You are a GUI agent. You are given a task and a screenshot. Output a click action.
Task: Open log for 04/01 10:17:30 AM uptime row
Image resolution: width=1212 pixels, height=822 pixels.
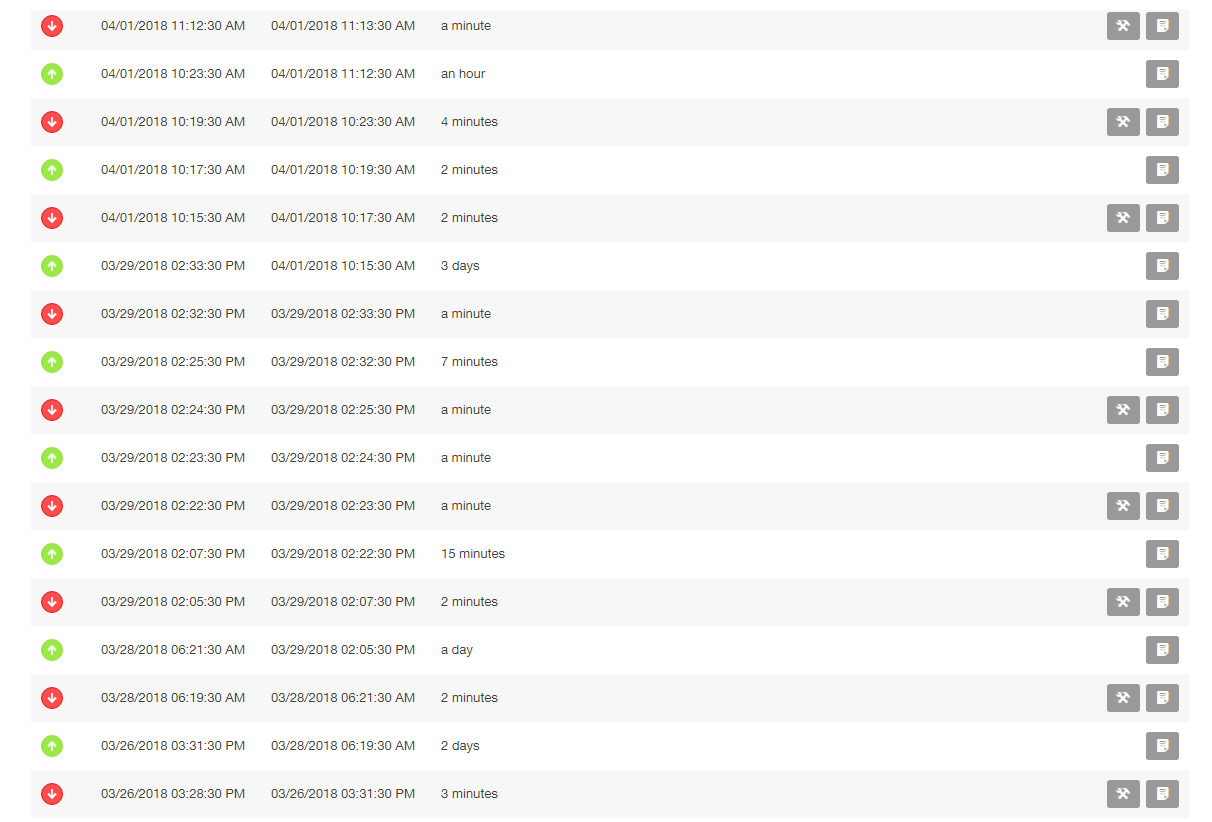(1162, 170)
